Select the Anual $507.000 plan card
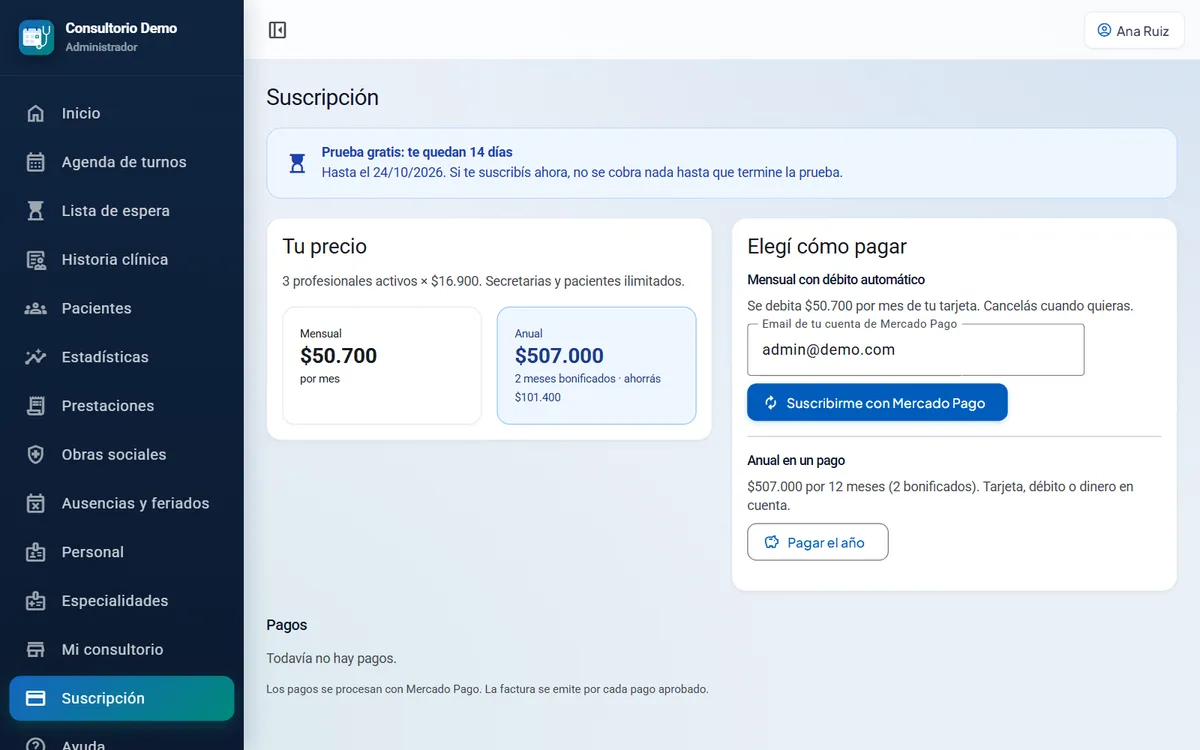The width and height of the screenshot is (1200, 750). click(596, 366)
